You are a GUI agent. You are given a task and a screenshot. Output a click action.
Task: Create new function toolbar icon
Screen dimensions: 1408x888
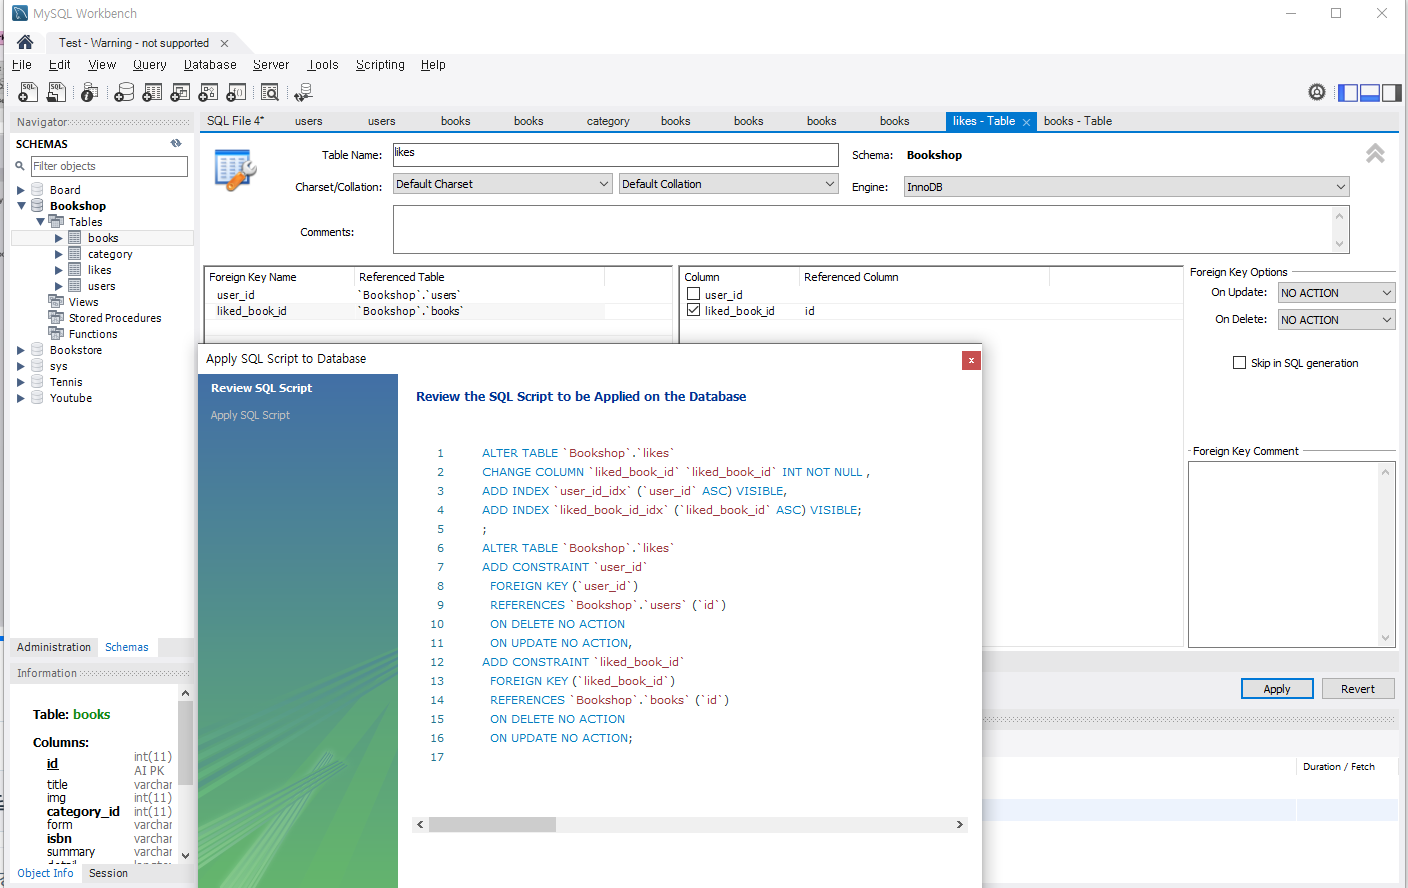click(x=236, y=92)
